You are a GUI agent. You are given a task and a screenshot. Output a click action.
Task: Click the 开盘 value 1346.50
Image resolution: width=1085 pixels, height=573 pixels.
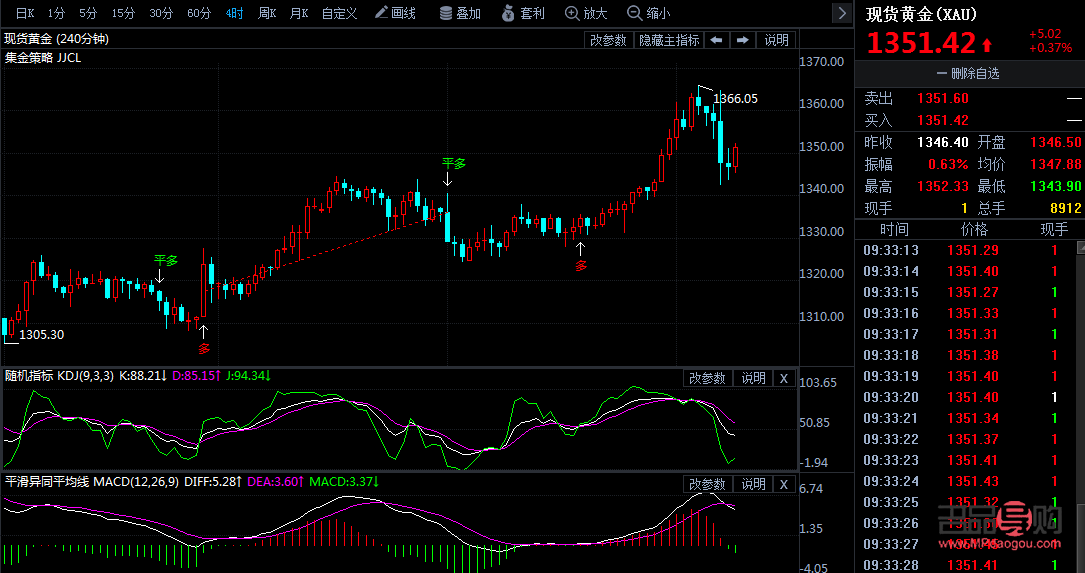[1055, 143]
